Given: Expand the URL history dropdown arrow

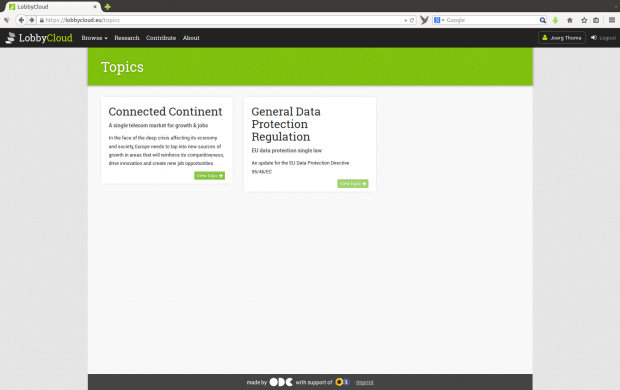Looking at the screenshot, I should (x=406, y=20).
